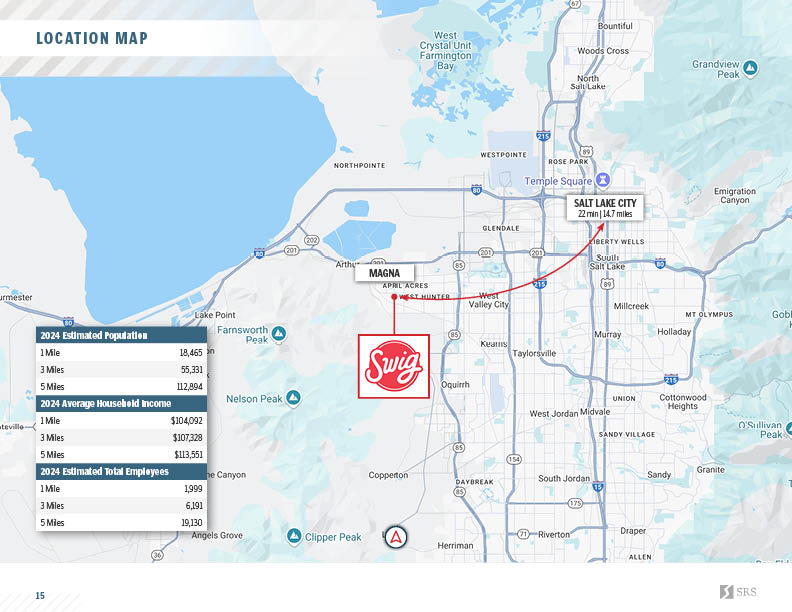Click the Cottonwood Heights label
The image size is (792, 612).
(682, 402)
